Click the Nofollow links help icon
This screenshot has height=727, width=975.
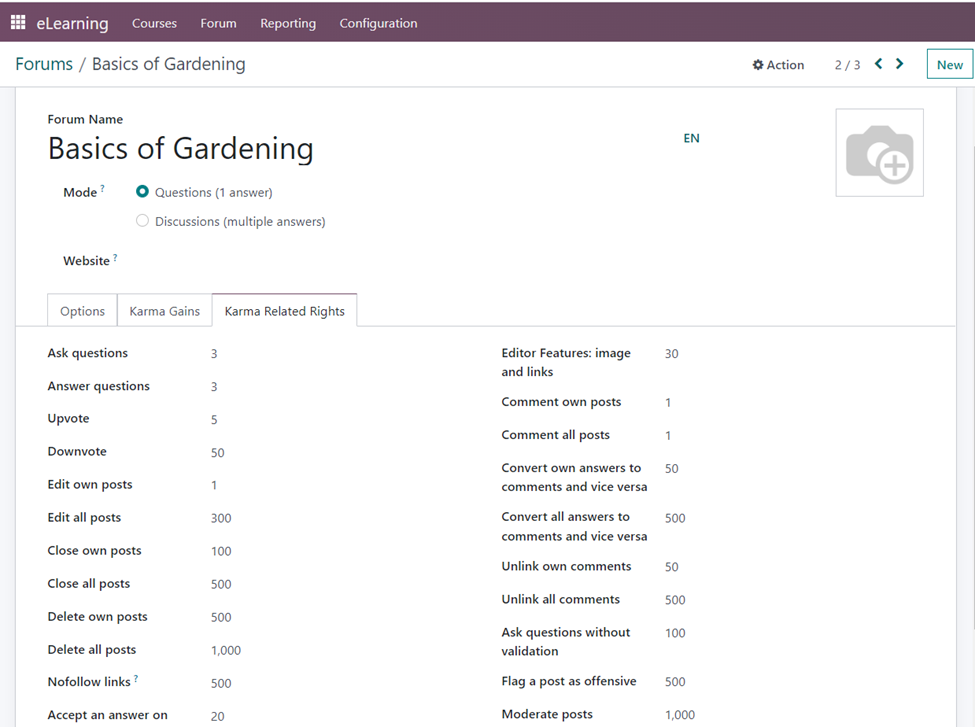(136, 679)
